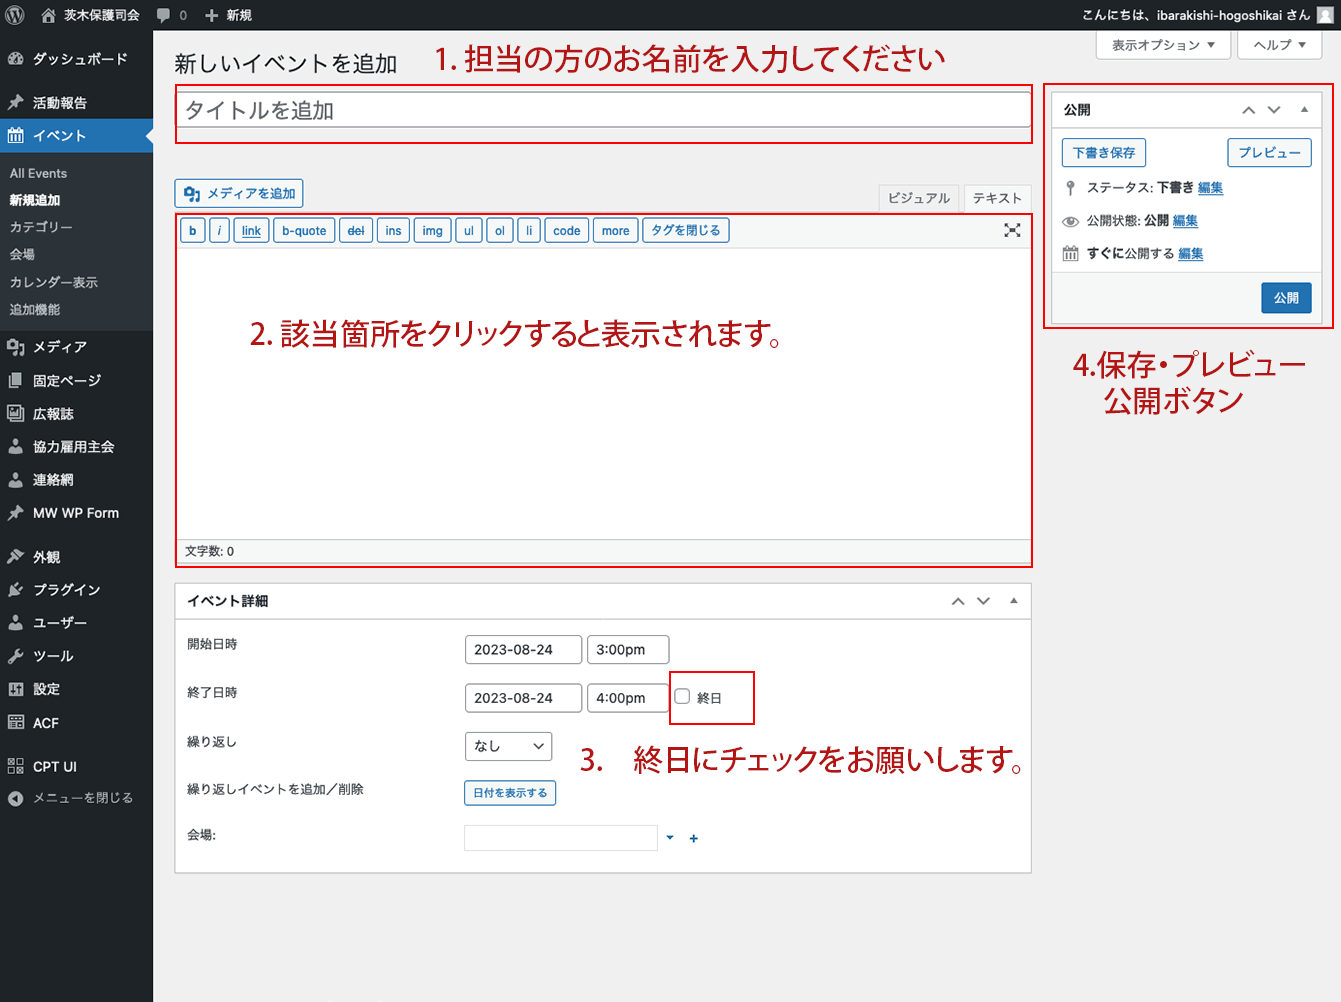Open the メディア library in sidebar

tap(59, 347)
